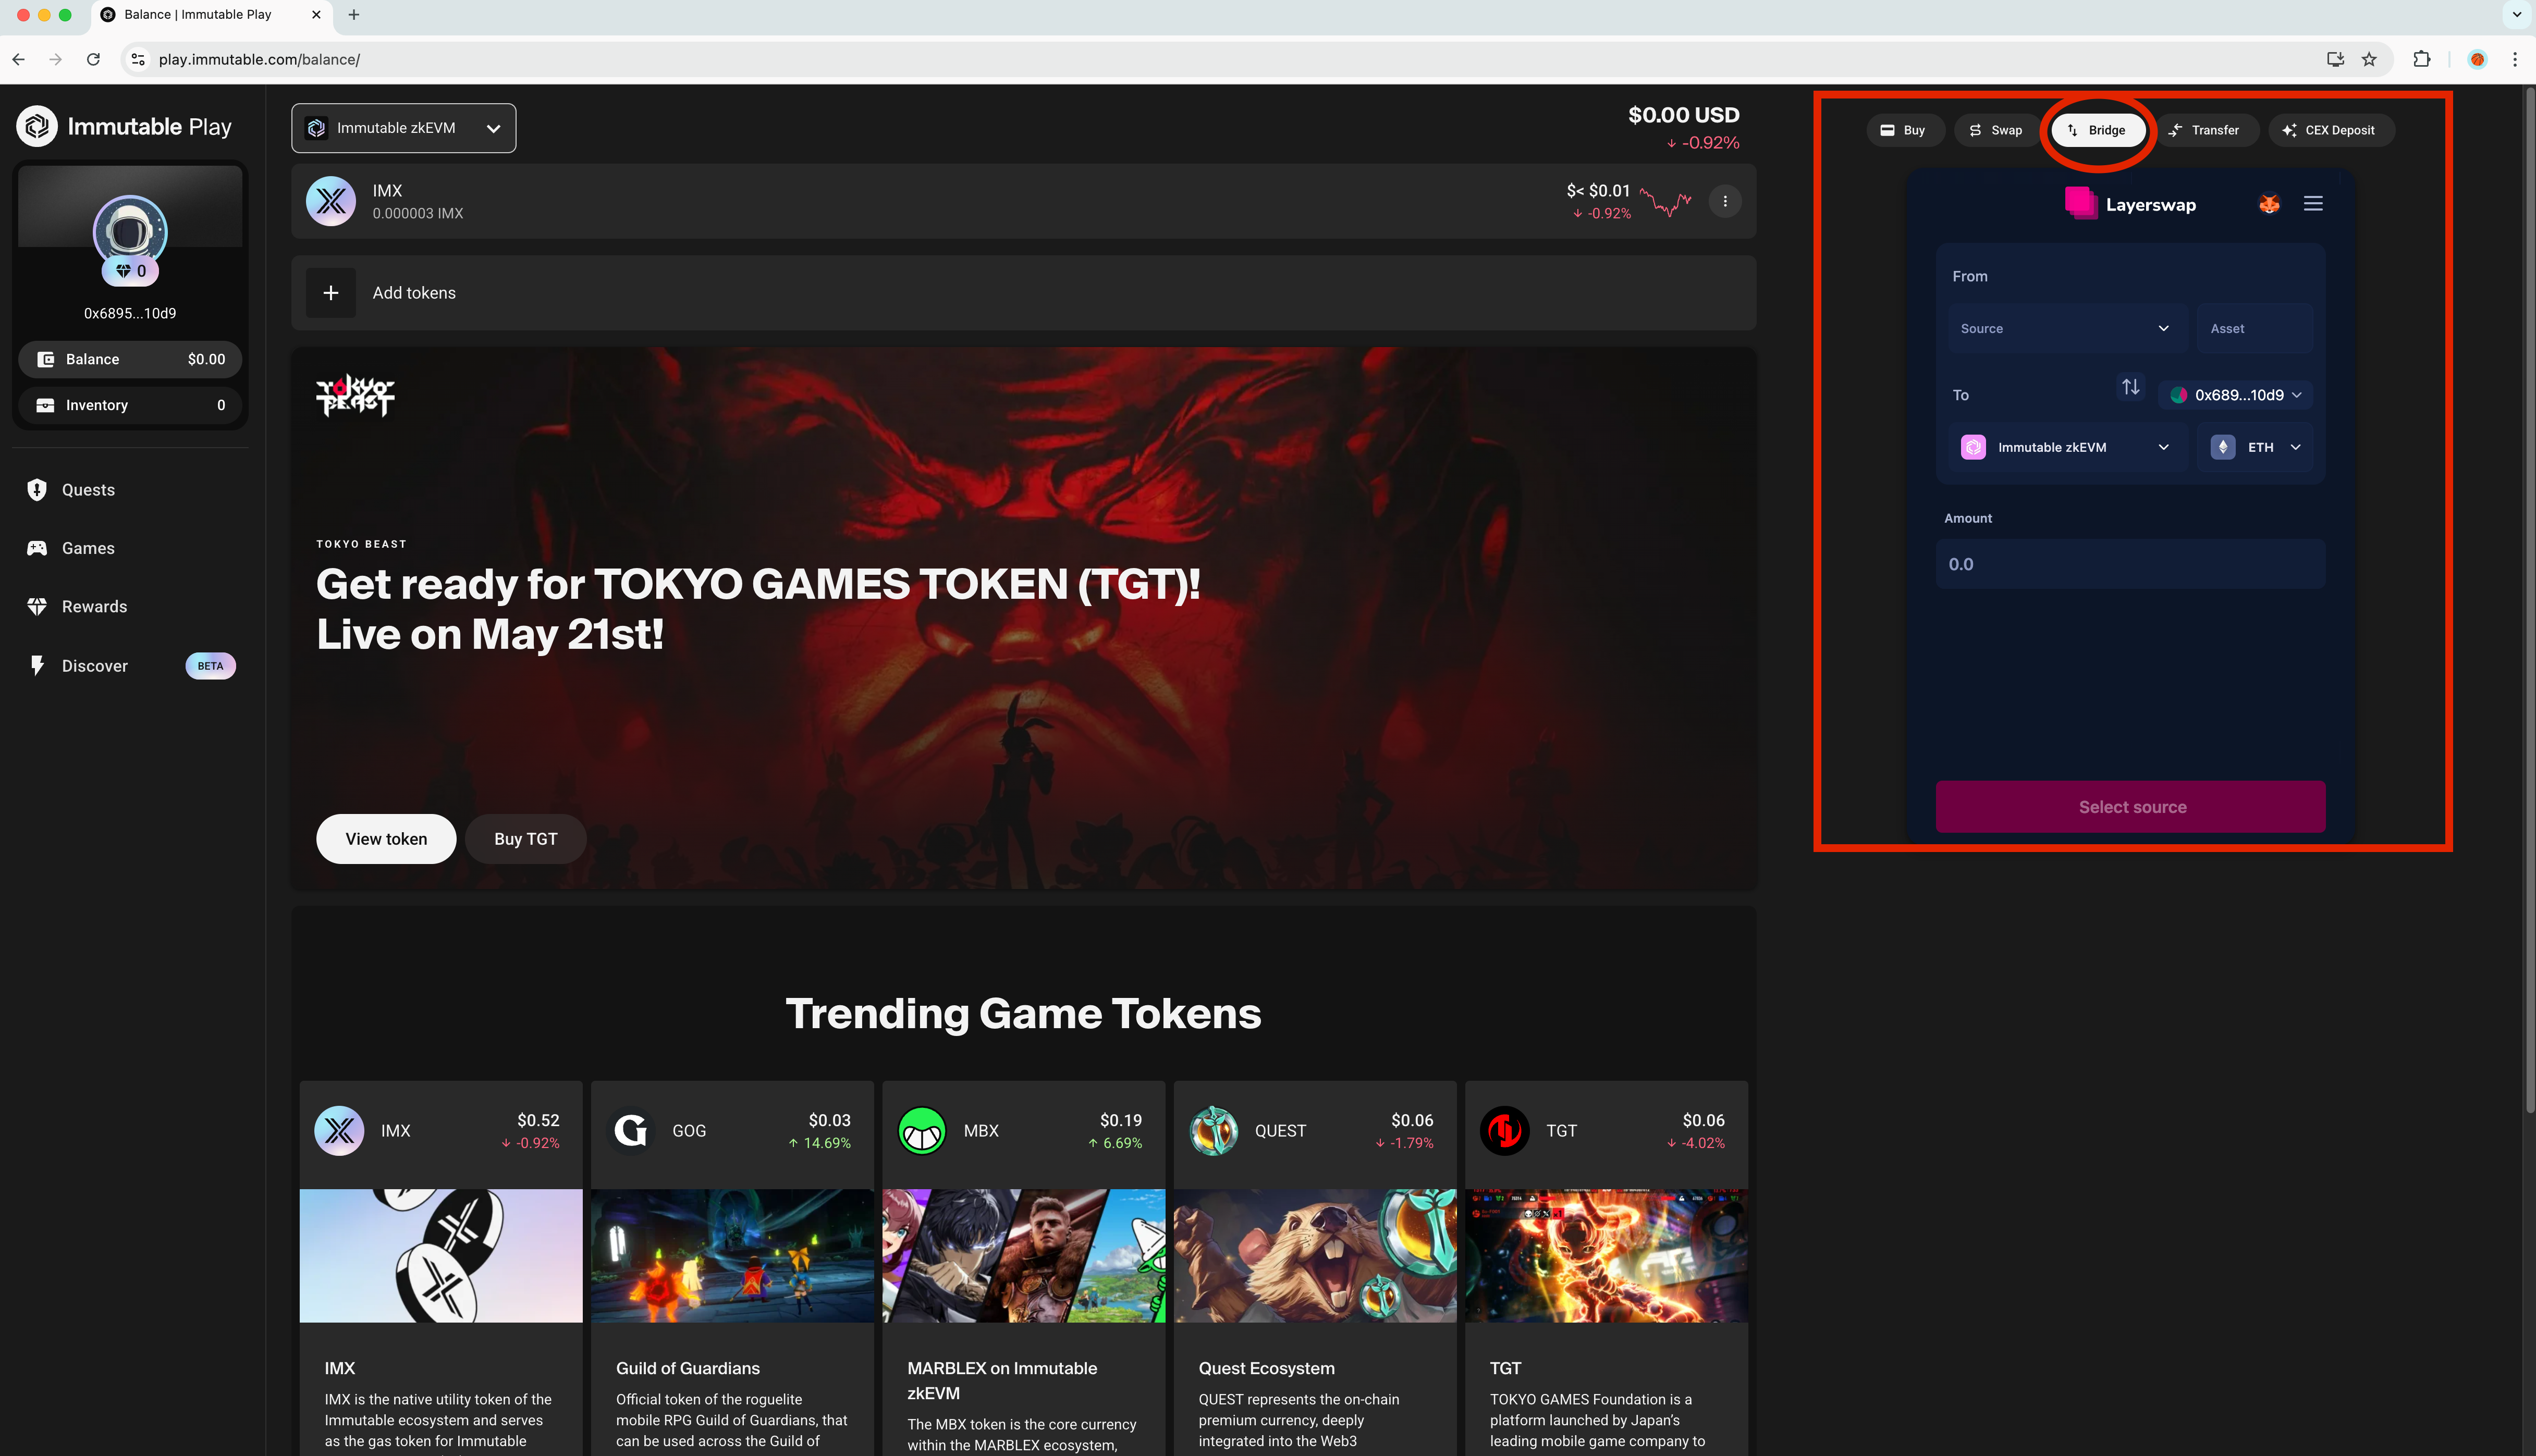Open the Quests shield icon
The width and height of the screenshot is (2536, 1456).
pos(37,490)
